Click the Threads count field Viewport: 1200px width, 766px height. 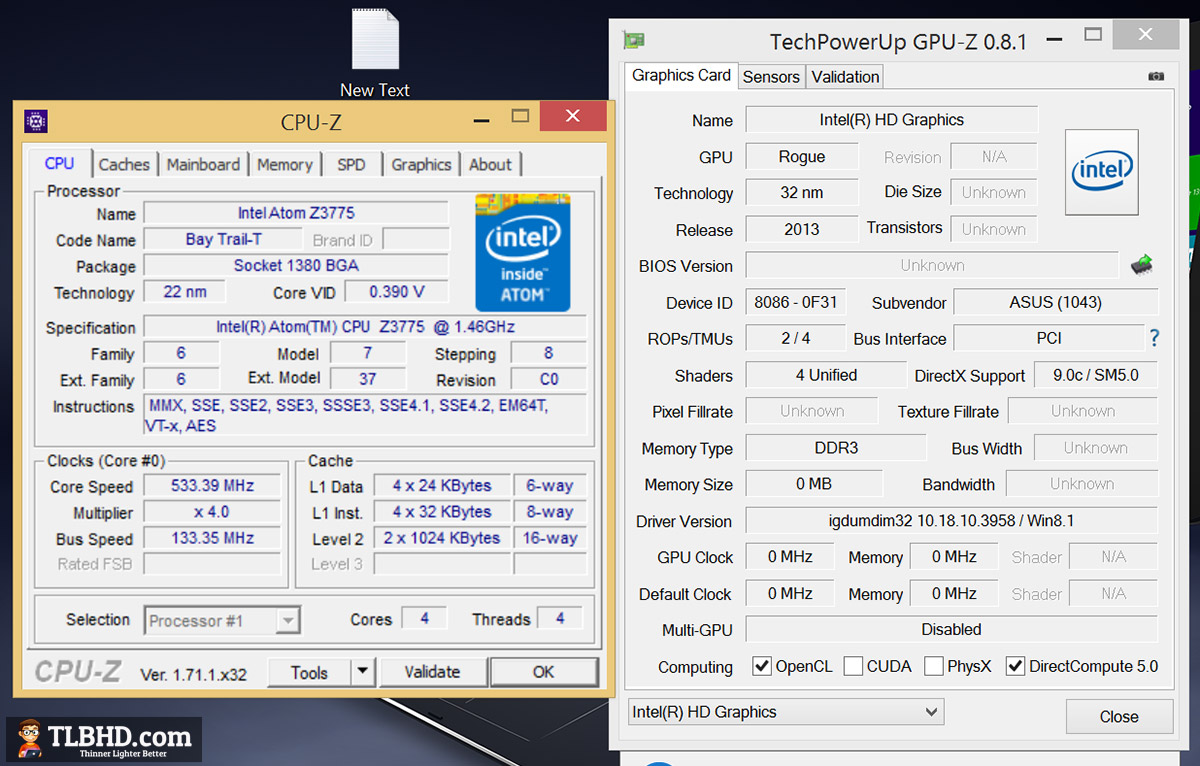coord(560,619)
